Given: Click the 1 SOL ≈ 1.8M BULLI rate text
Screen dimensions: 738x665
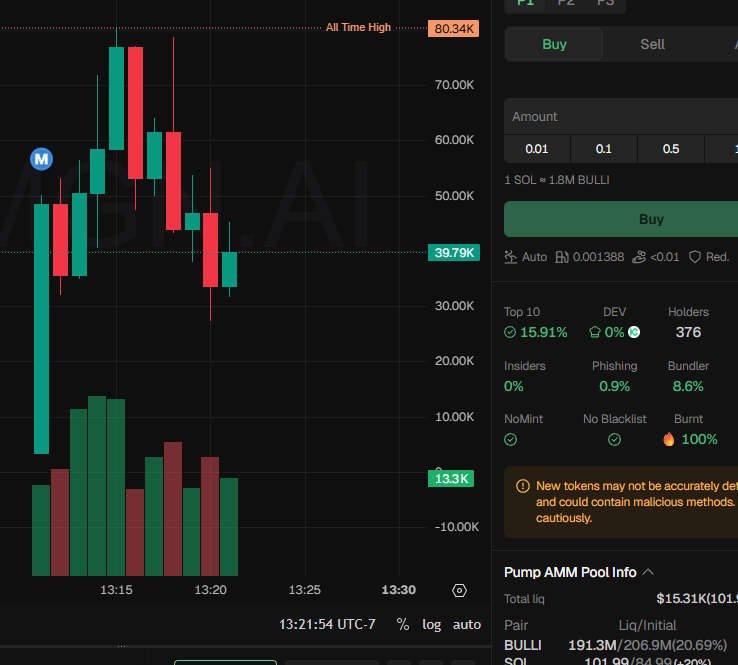Looking at the screenshot, I should 556,180.
